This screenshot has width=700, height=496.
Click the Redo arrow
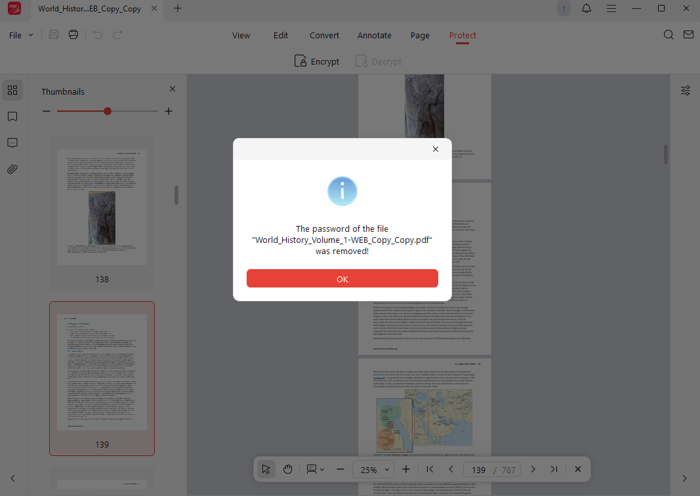pyautogui.click(x=117, y=35)
